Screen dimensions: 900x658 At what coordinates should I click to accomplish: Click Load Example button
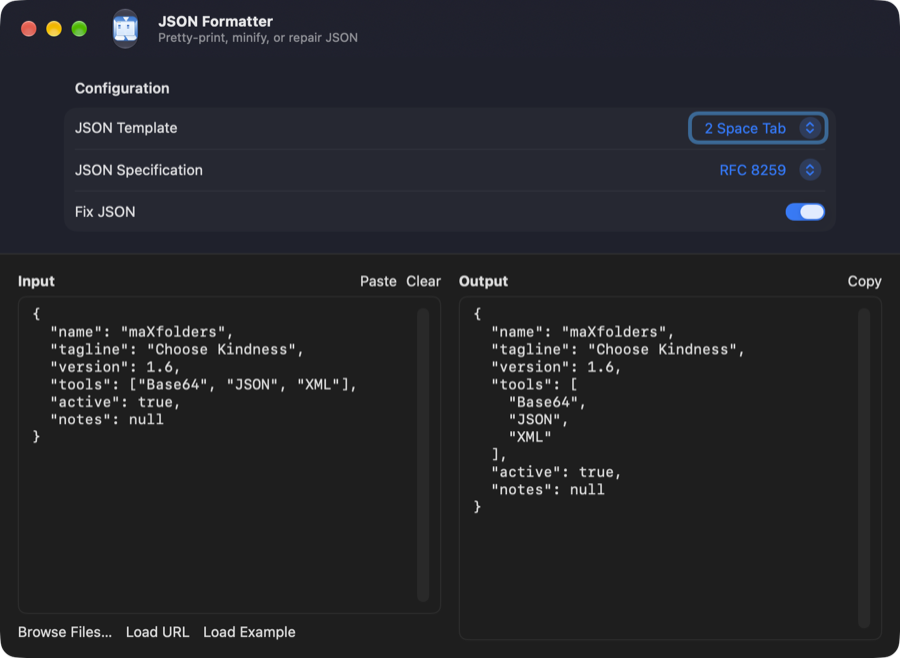(x=249, y=632)
